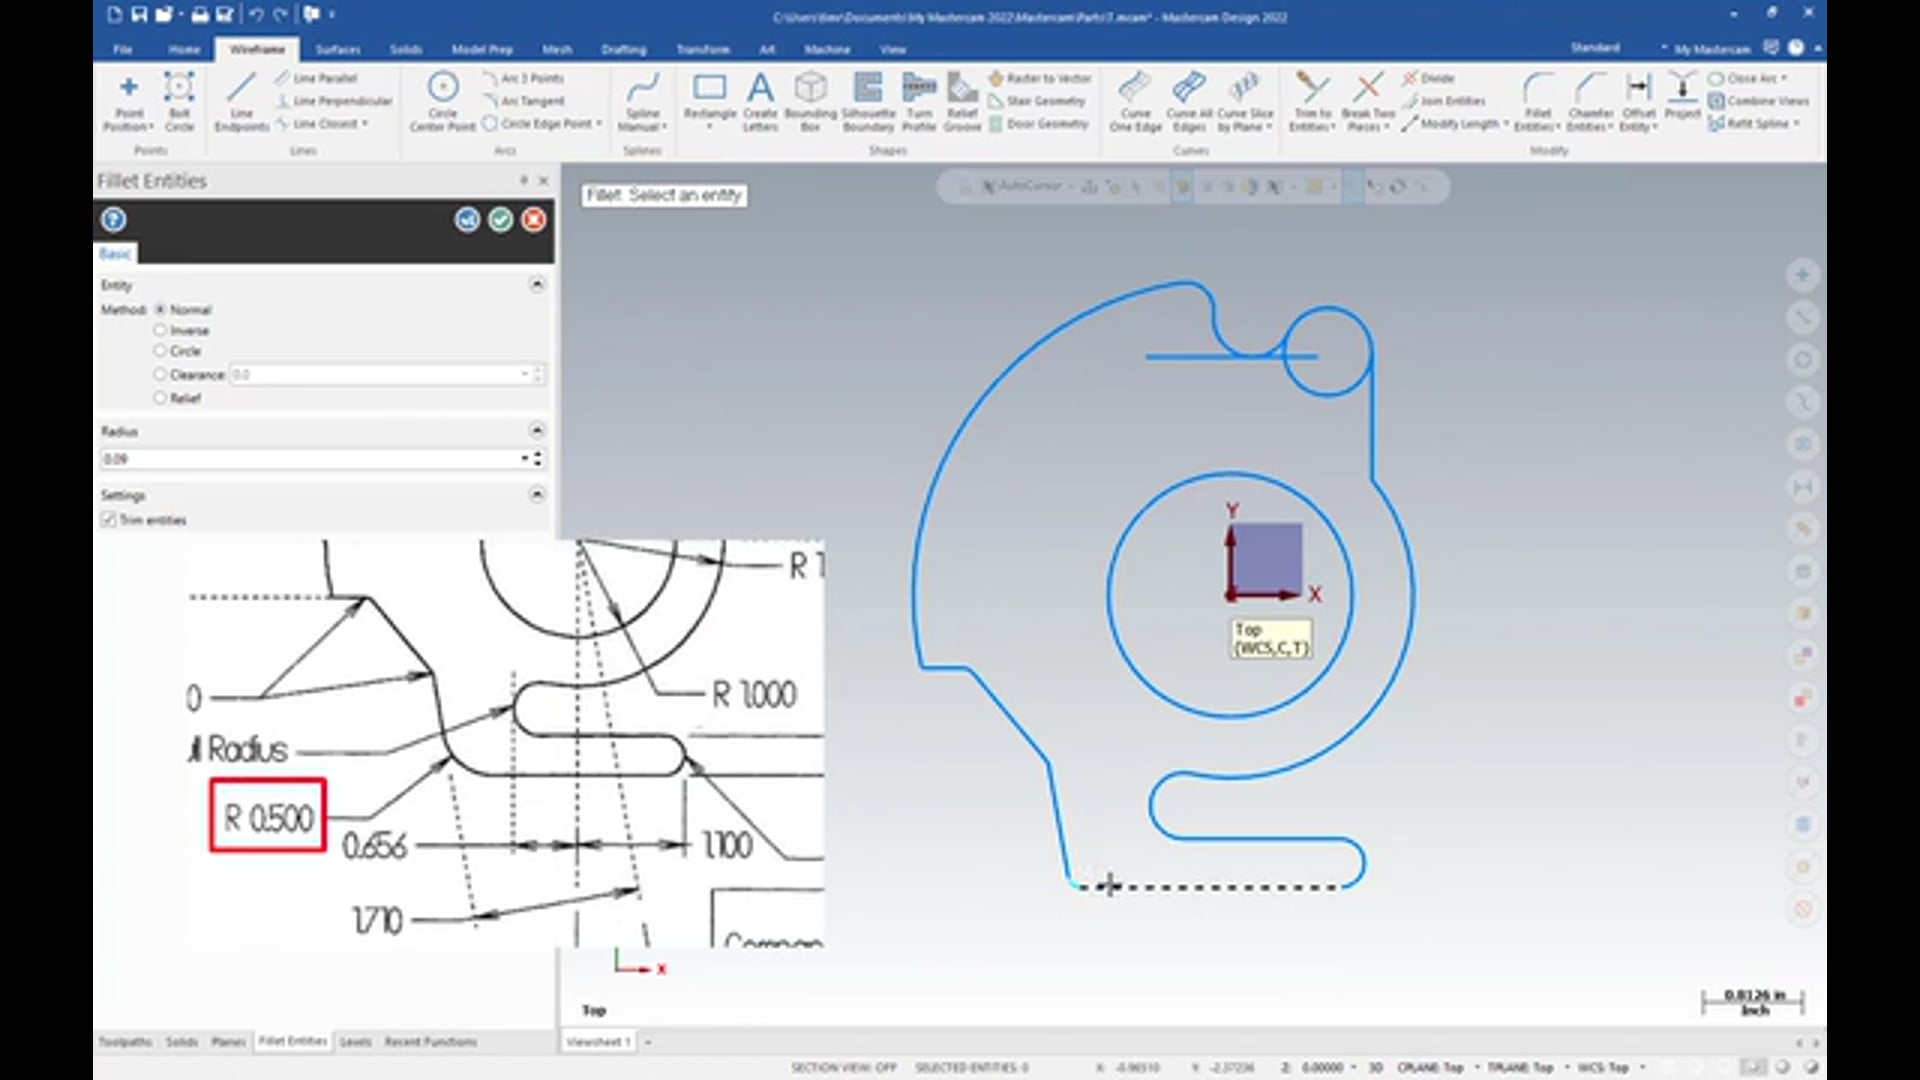Open the Radius value dropdown

tap(524, 459)
